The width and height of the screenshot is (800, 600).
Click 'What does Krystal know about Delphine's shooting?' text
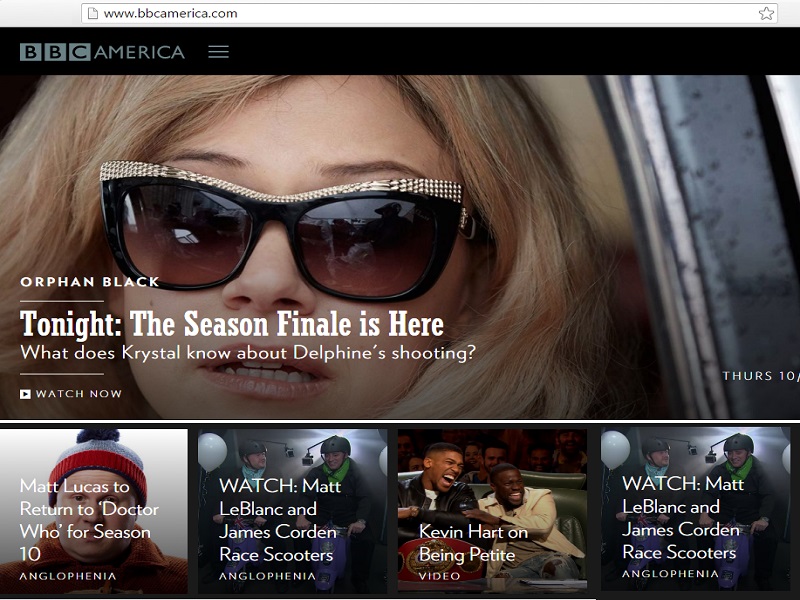(x=248, y=353)
